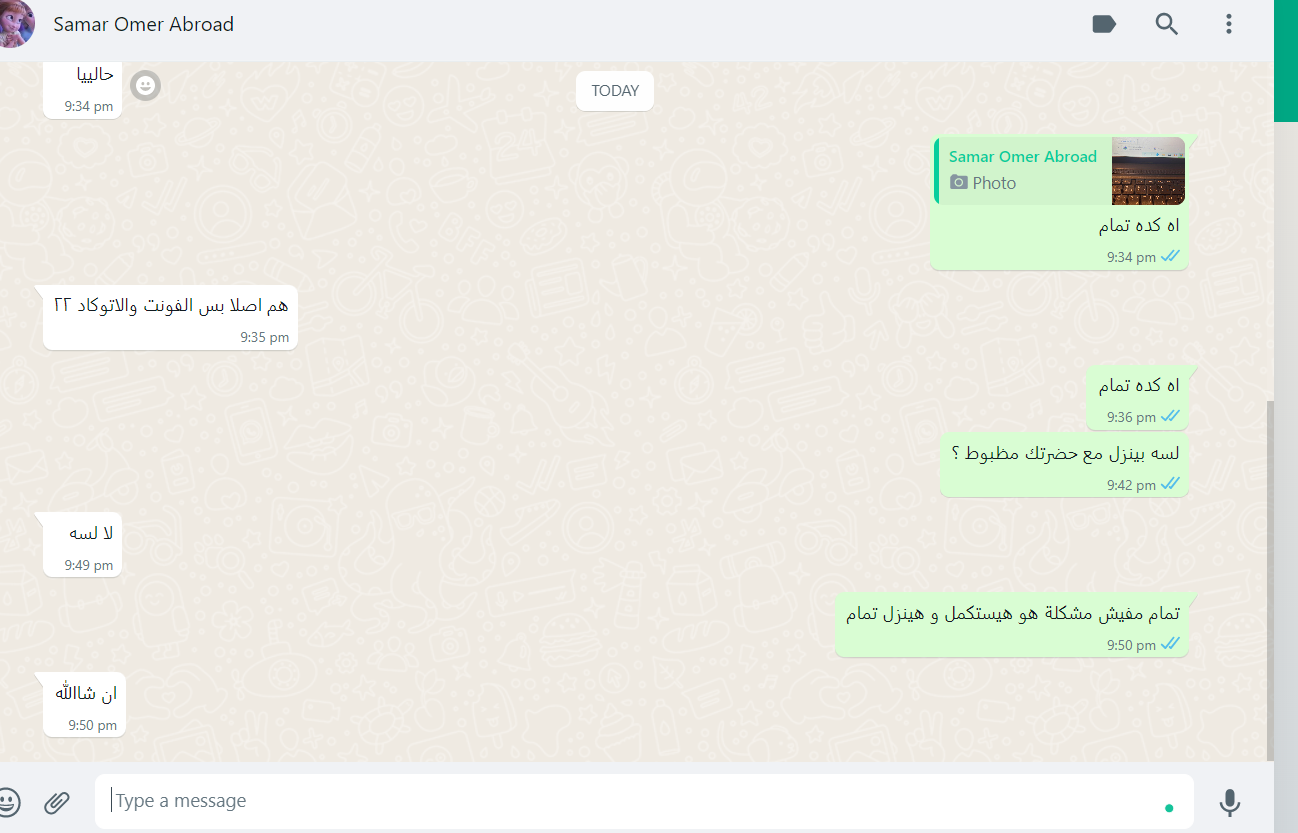Viewport: 1298px width, 833px height.
Task: React with emoji on 9:34 pm message
Action: pos(146,86)
